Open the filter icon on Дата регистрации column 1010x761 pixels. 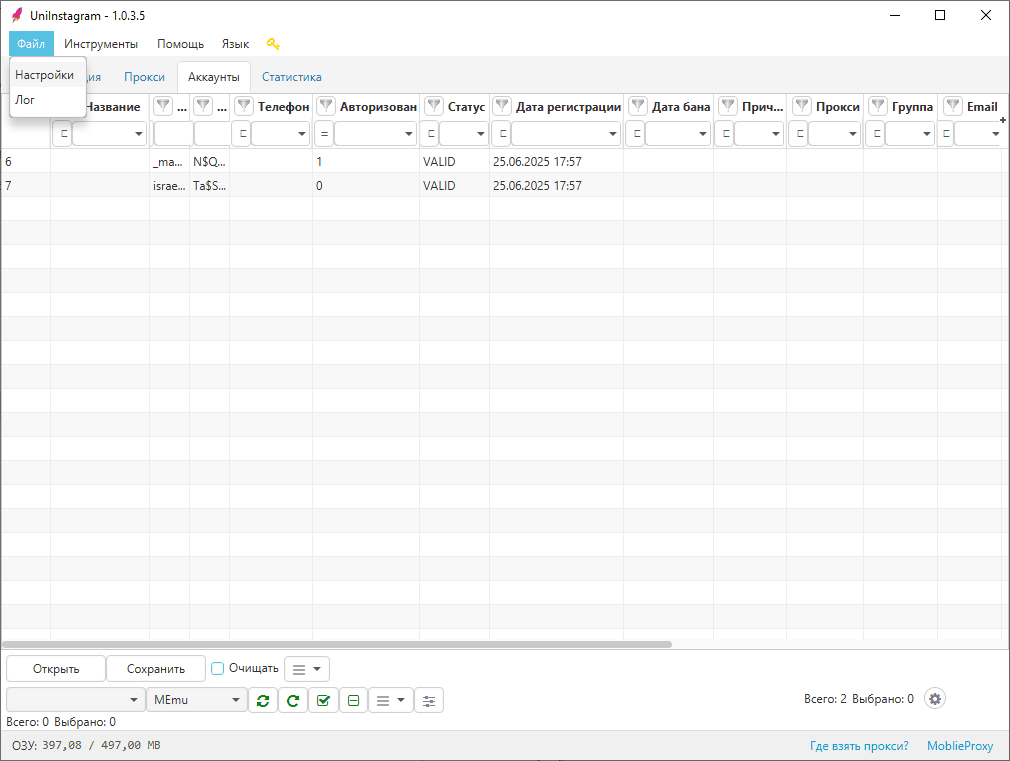[502, 106]
